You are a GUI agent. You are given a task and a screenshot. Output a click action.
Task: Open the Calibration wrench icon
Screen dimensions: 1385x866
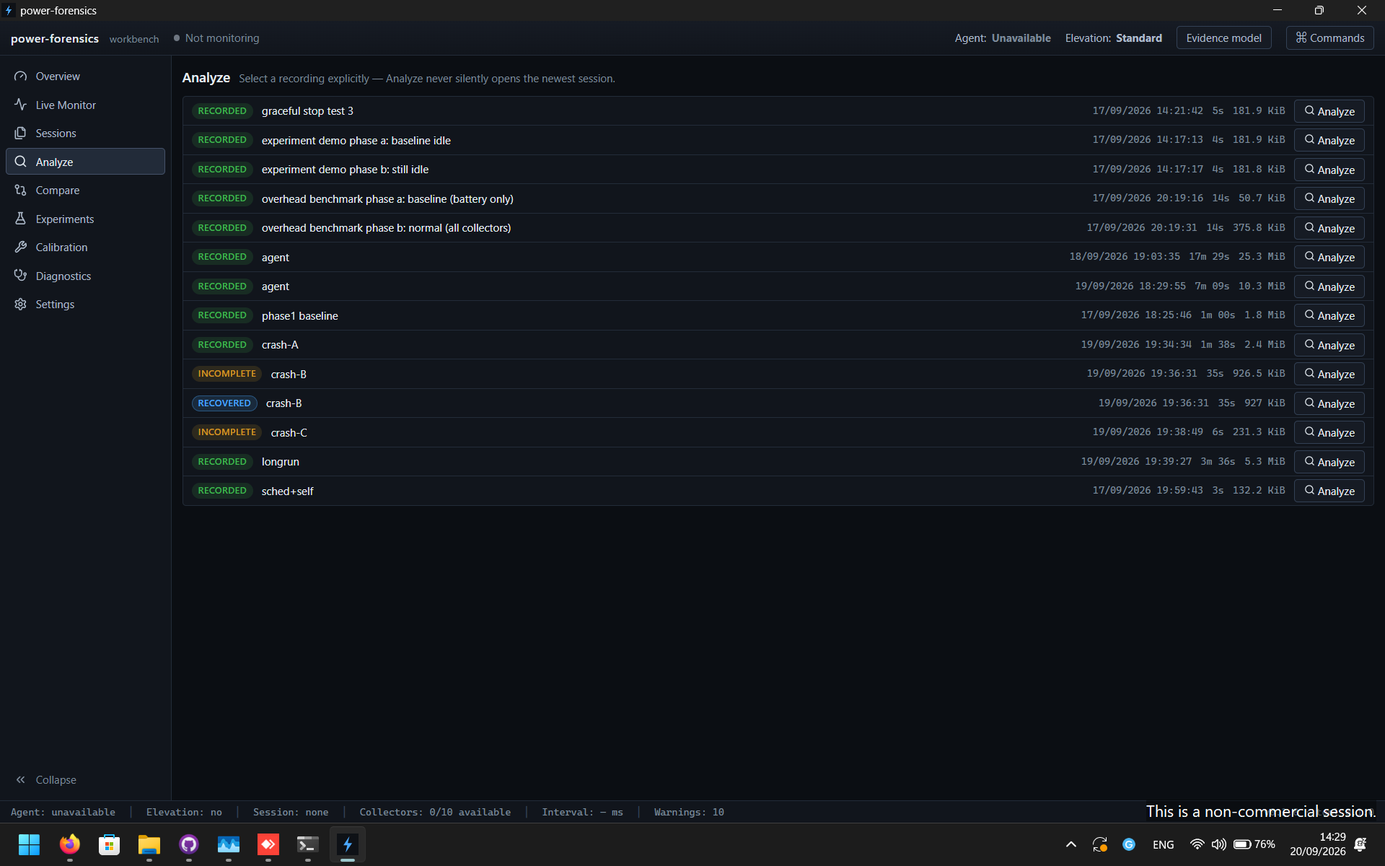[x=20, y=247]
